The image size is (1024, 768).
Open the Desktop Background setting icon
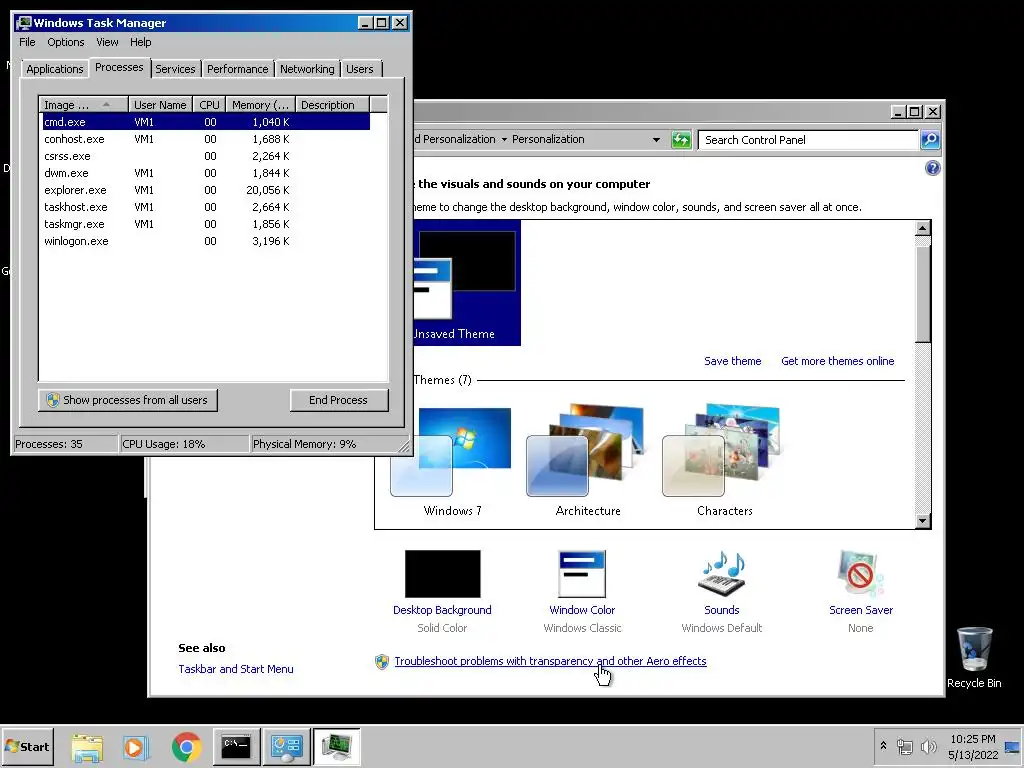click(x=443, y=573)
